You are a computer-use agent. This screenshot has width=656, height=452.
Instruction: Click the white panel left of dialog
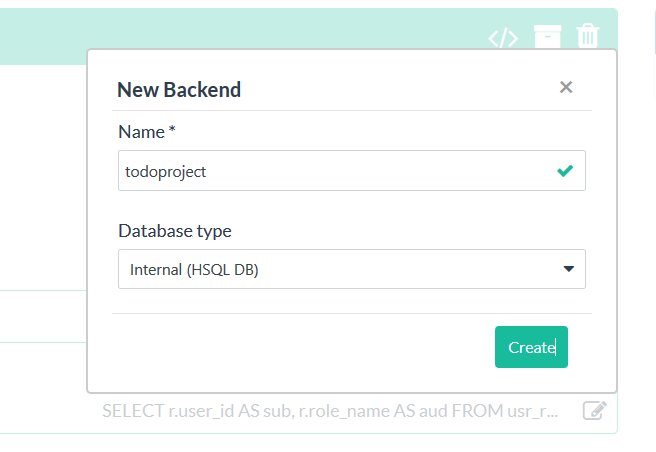click(x=42, y=176)
